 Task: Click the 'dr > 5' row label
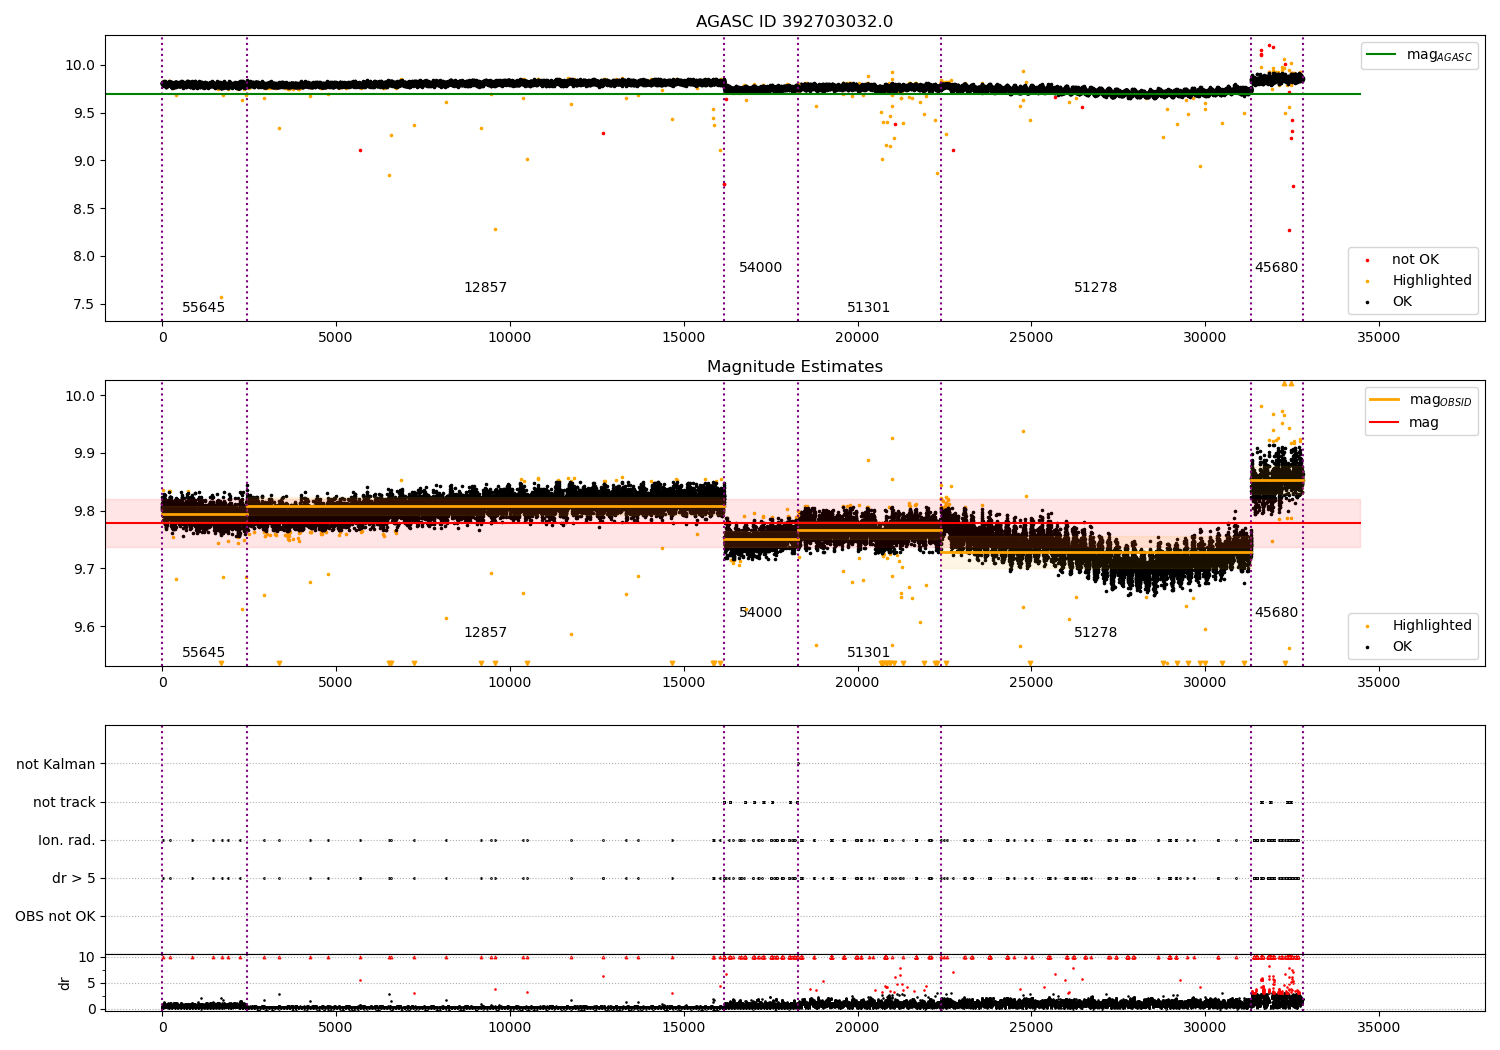coord(74,879)
